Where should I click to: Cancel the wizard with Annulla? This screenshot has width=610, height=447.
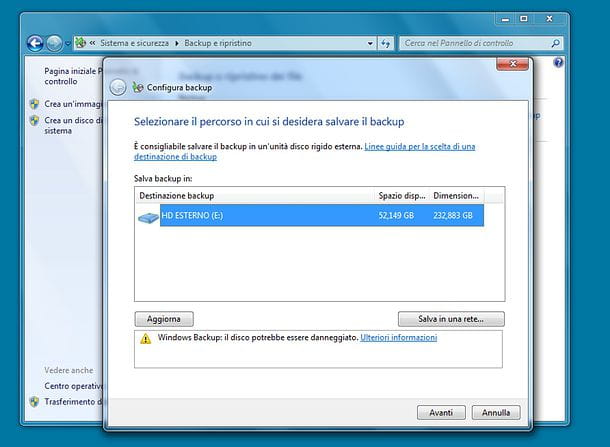pos(495,412)
